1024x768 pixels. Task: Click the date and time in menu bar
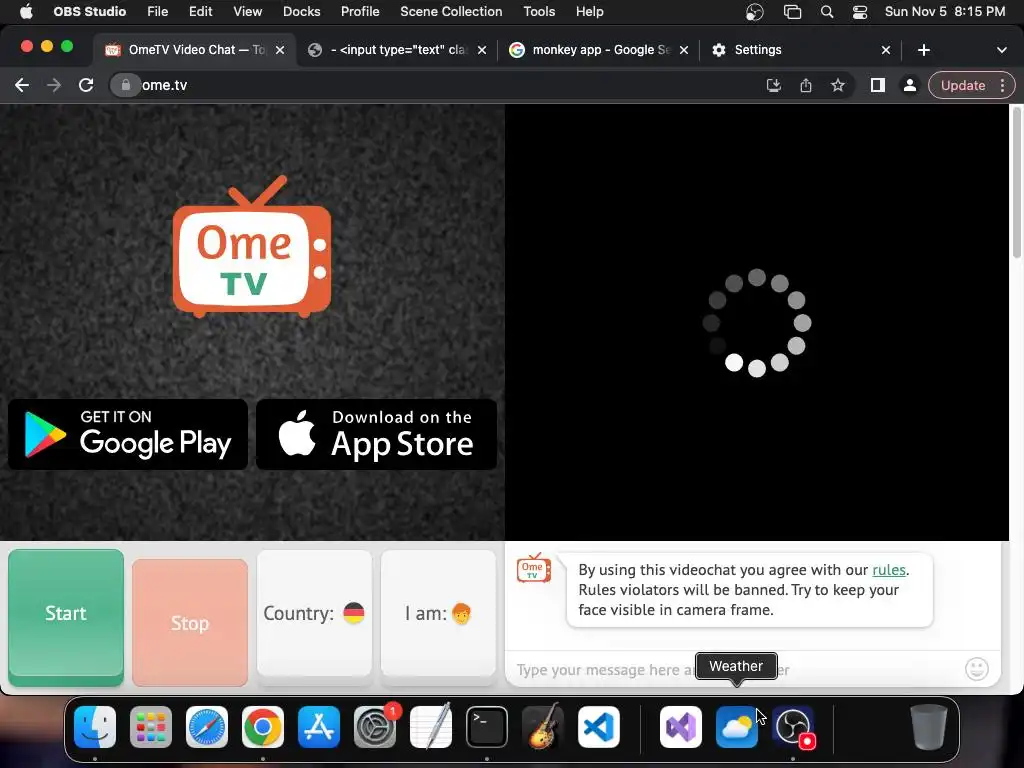click(x=944, y=12)
